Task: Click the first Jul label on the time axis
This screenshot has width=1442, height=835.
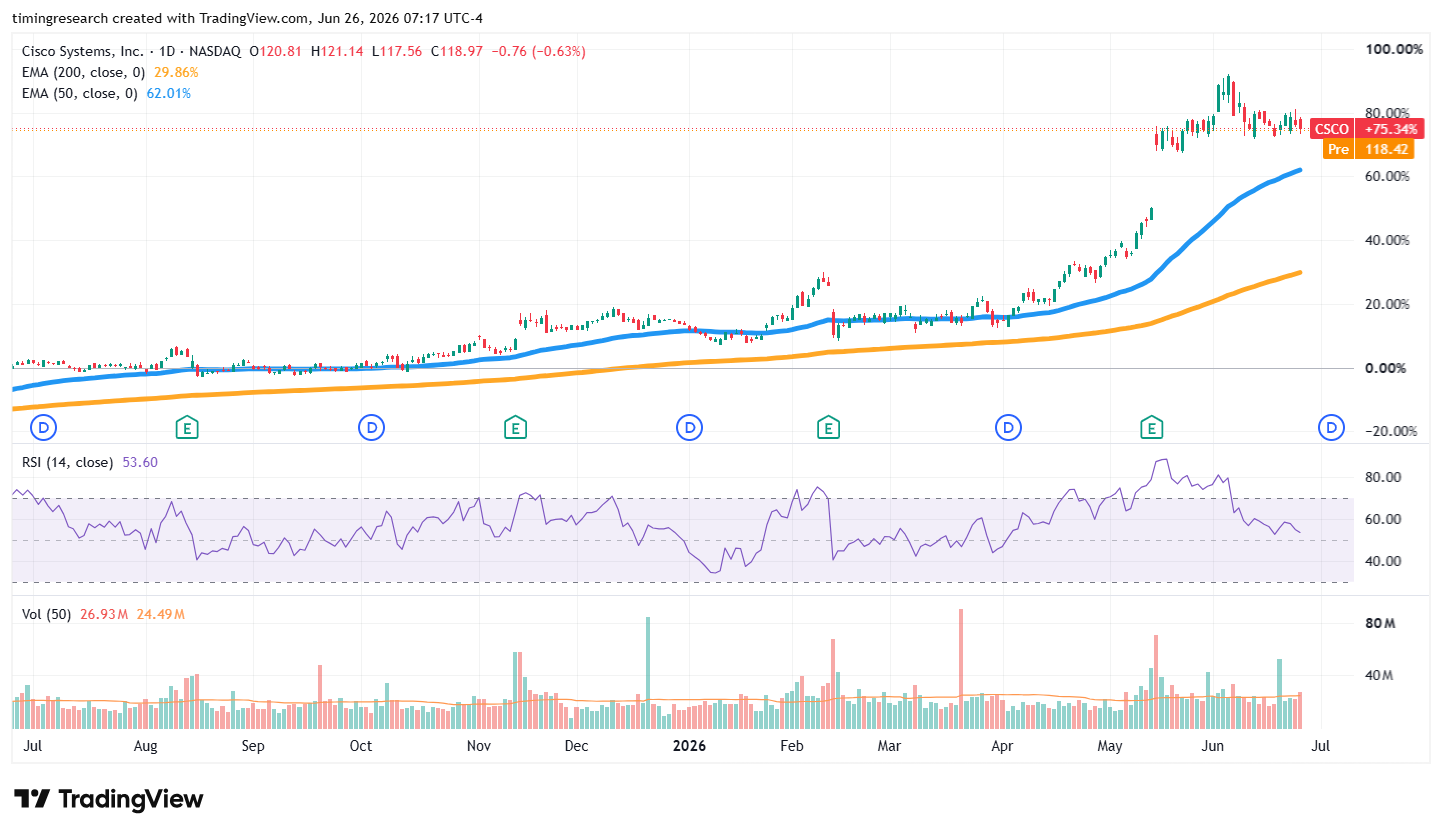Action: 31,746
